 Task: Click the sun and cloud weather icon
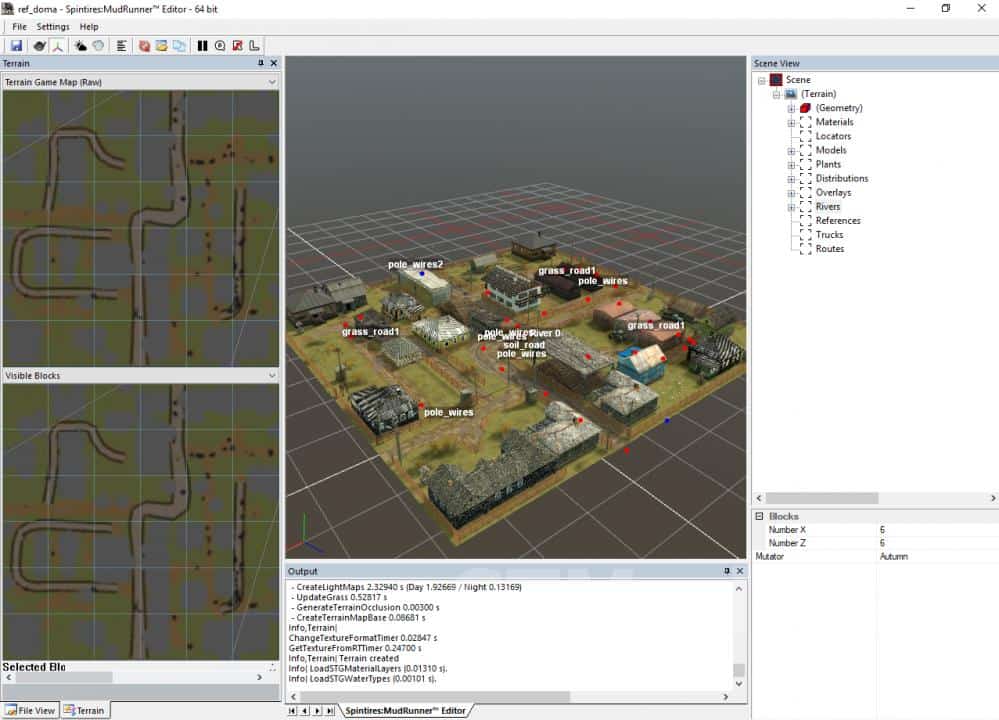click(x=80, y=46)
